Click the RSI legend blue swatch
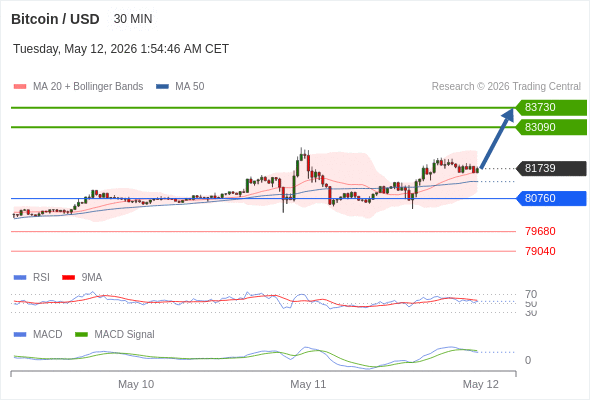Screen dimensions: 590x400 pos(20,278)
